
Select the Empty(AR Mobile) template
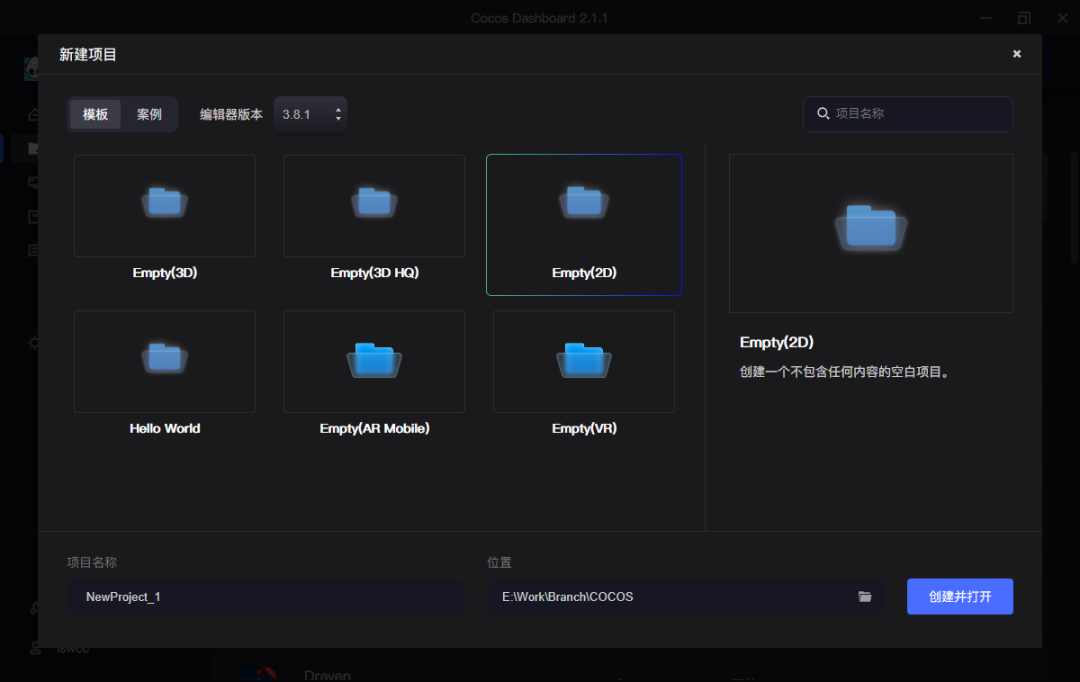click(x=374, y=362)
